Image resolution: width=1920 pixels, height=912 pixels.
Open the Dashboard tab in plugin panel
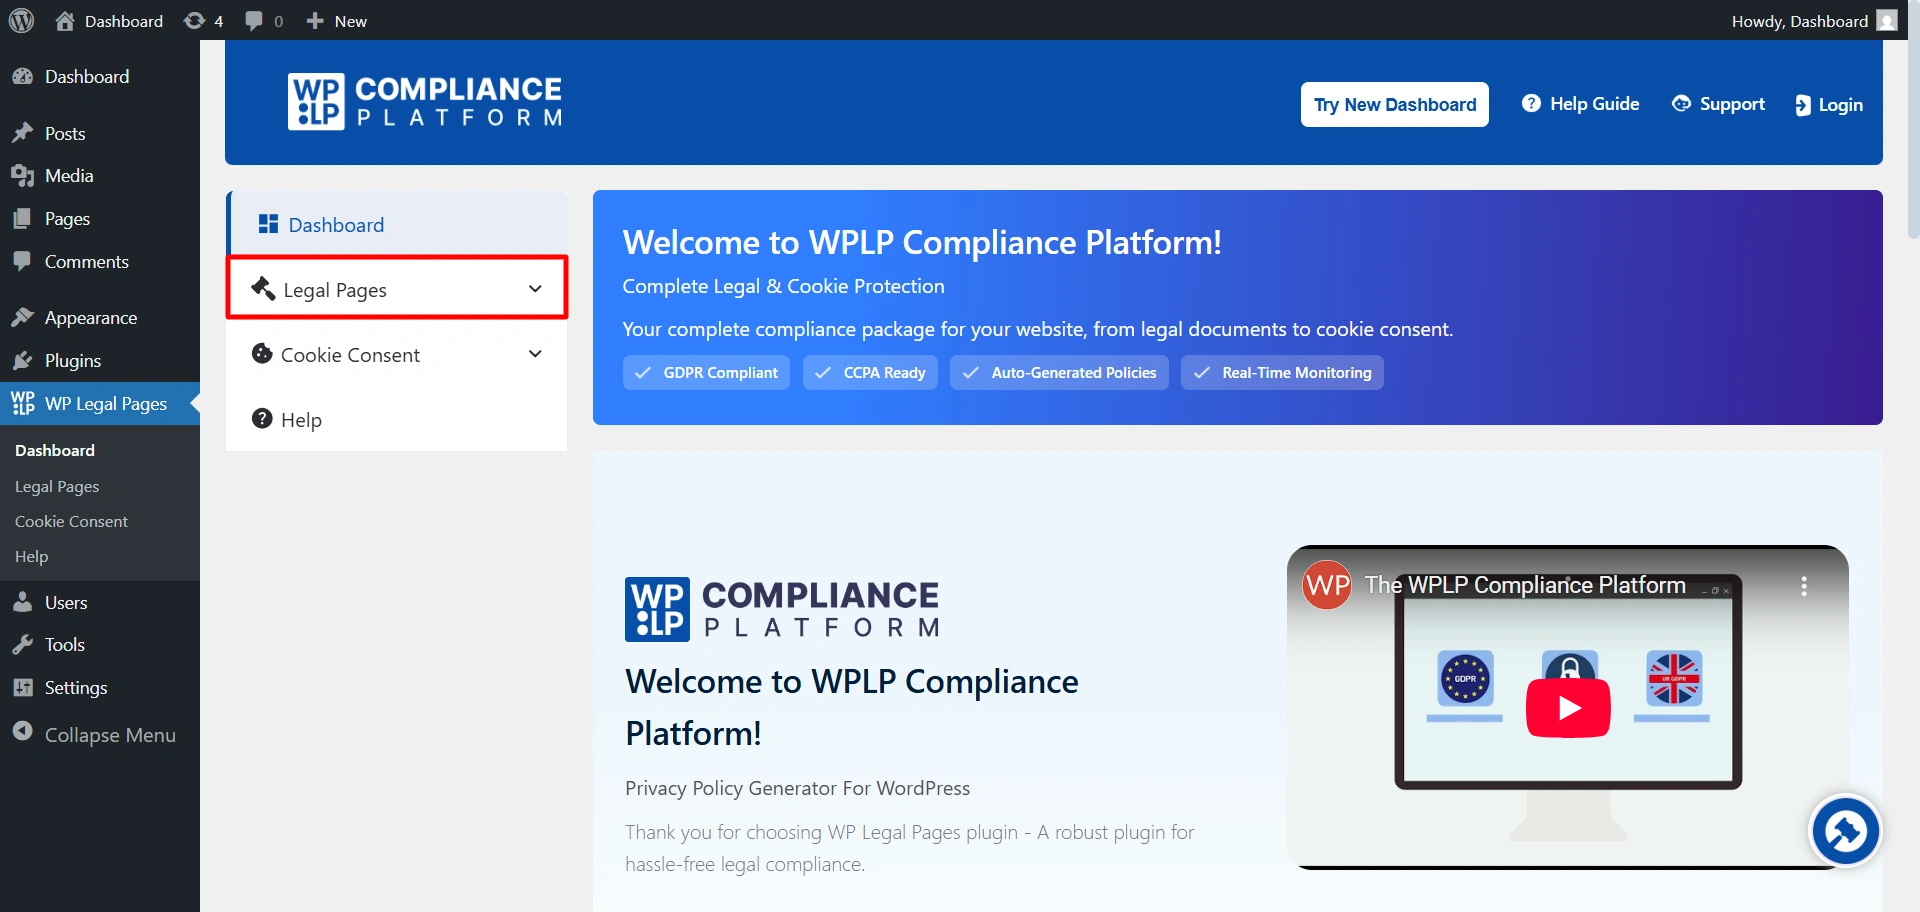click(335, 224)
